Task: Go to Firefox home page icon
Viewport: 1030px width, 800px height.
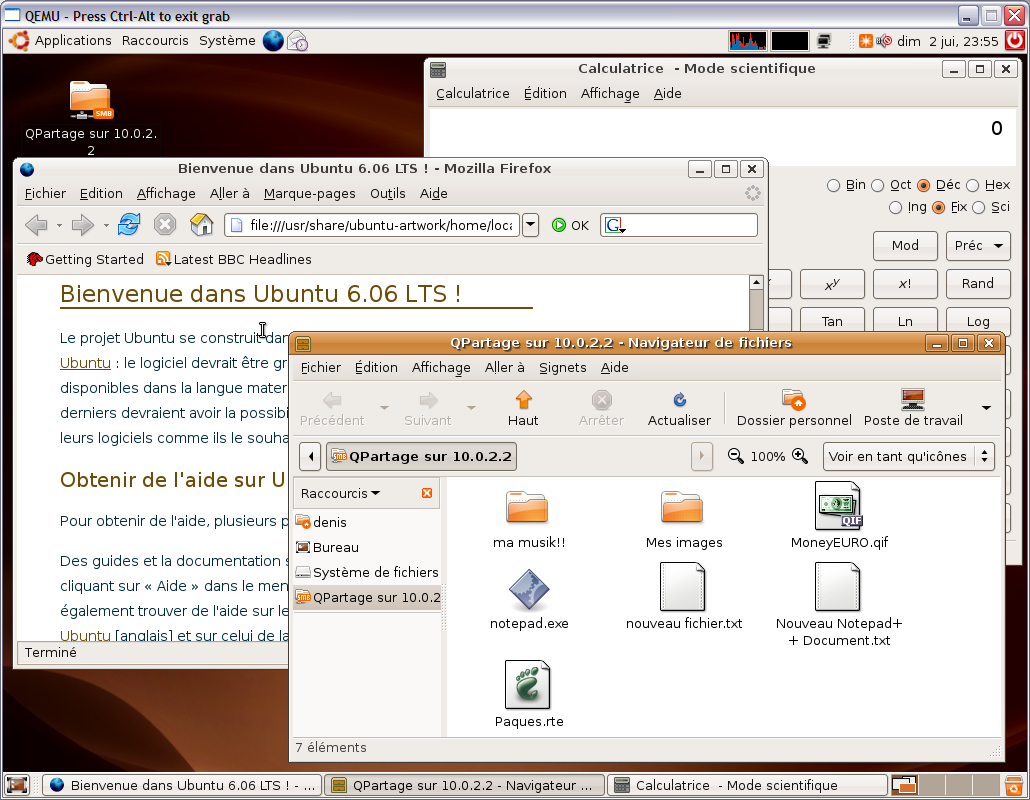Action: [x=202, y=225]
